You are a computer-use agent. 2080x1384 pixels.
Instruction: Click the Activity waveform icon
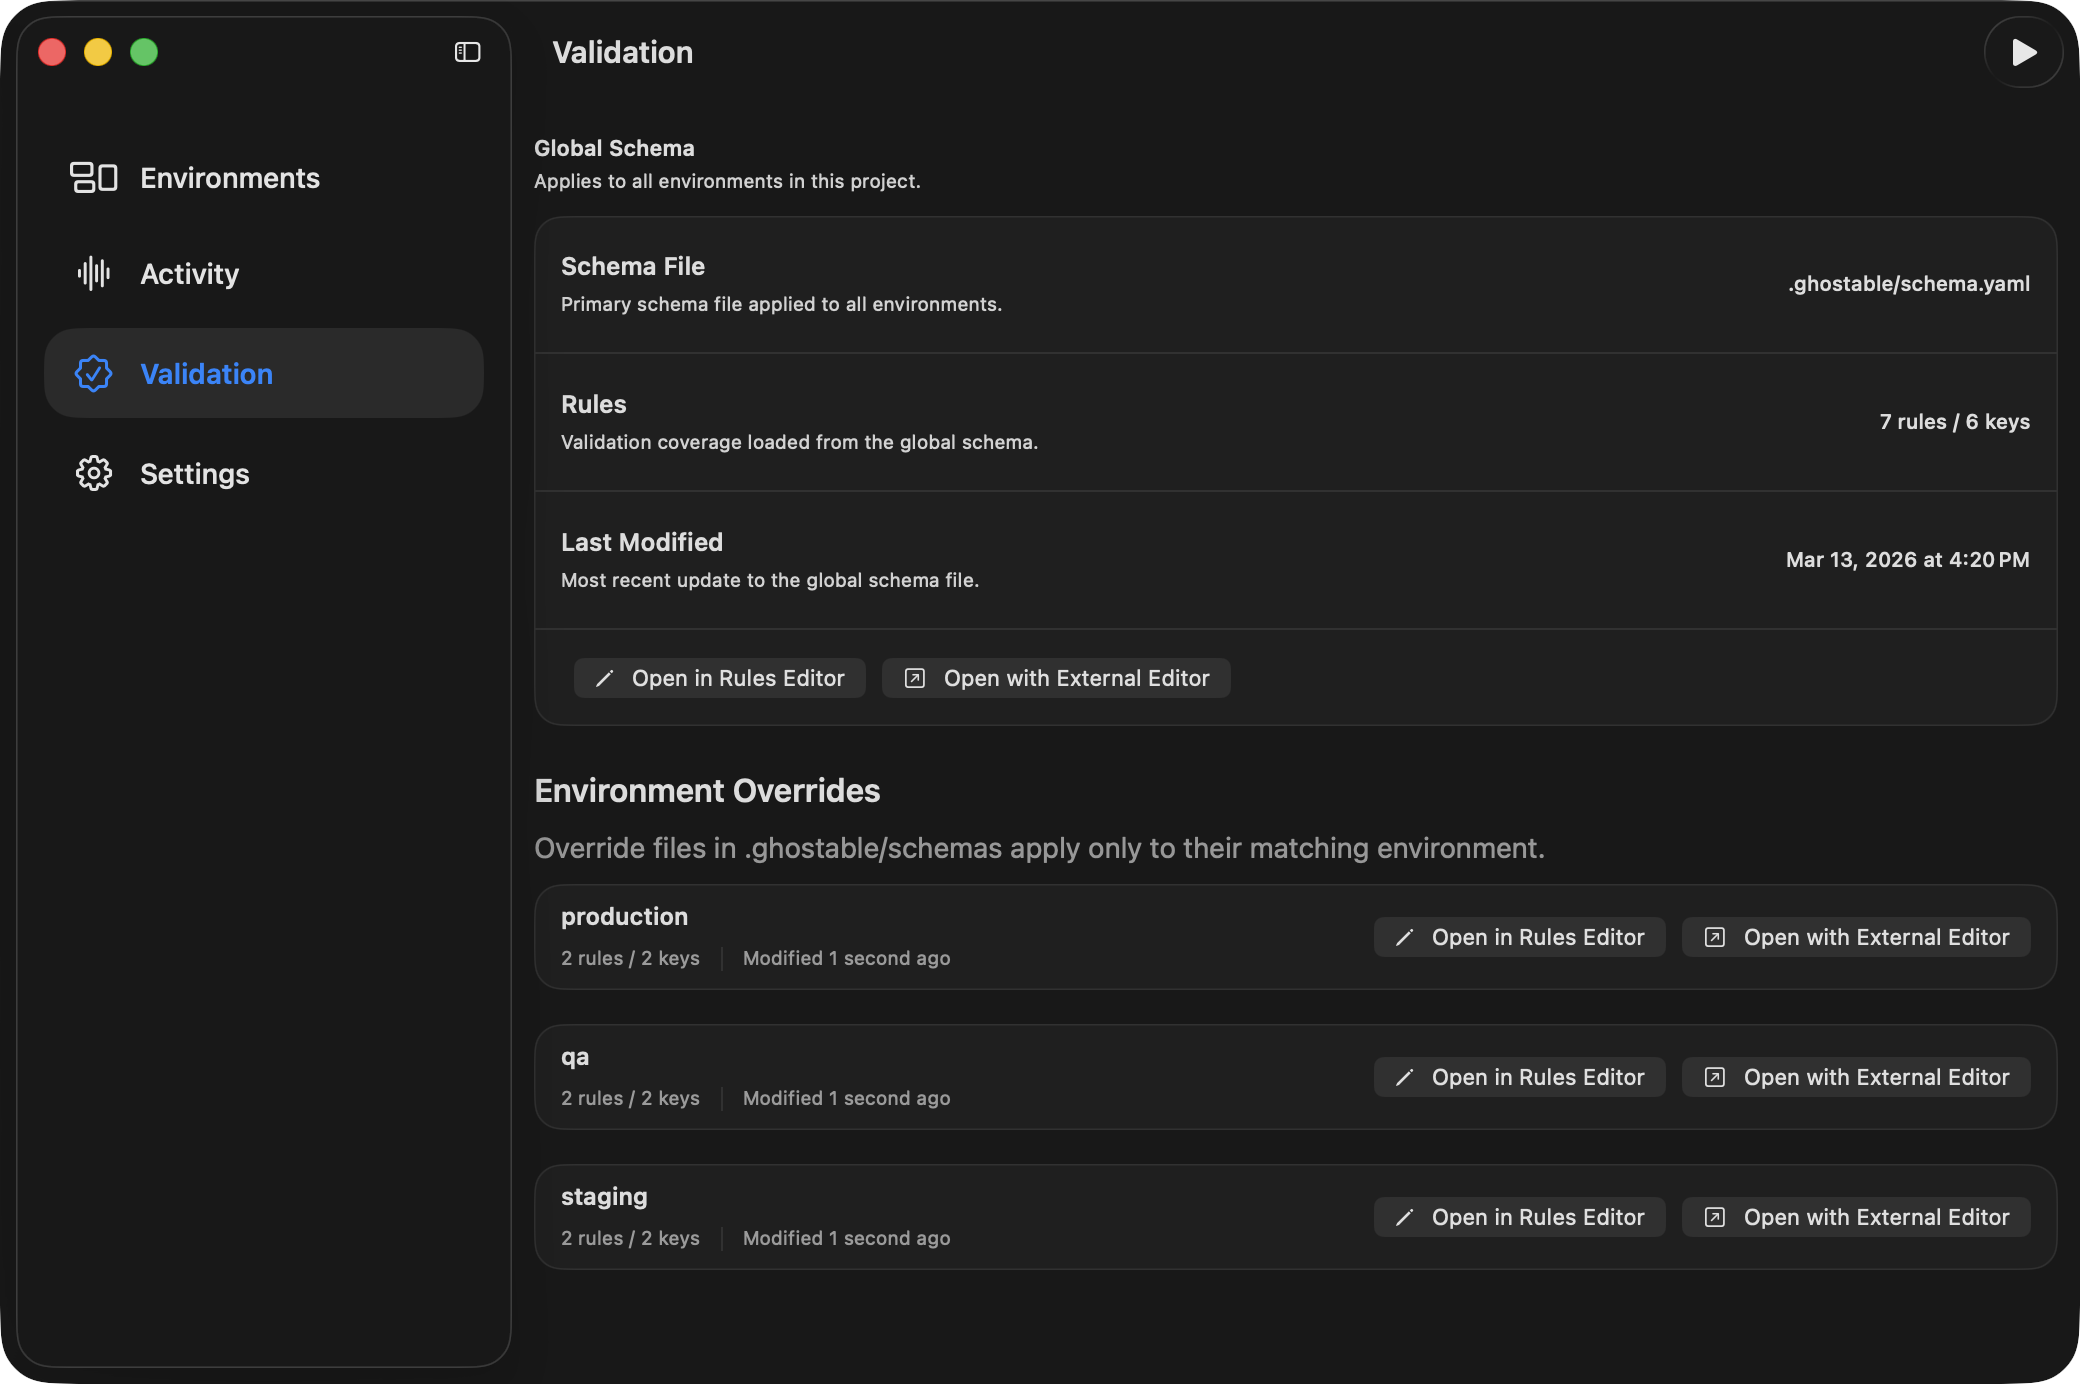(x=95, y=273)
